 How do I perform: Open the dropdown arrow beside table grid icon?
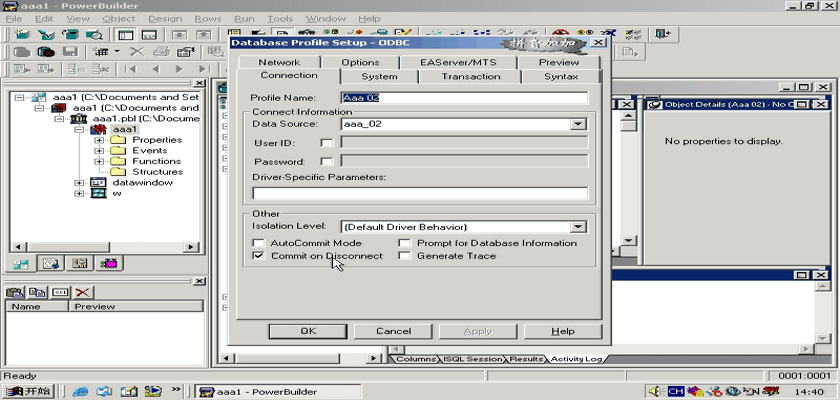[117, 52]
